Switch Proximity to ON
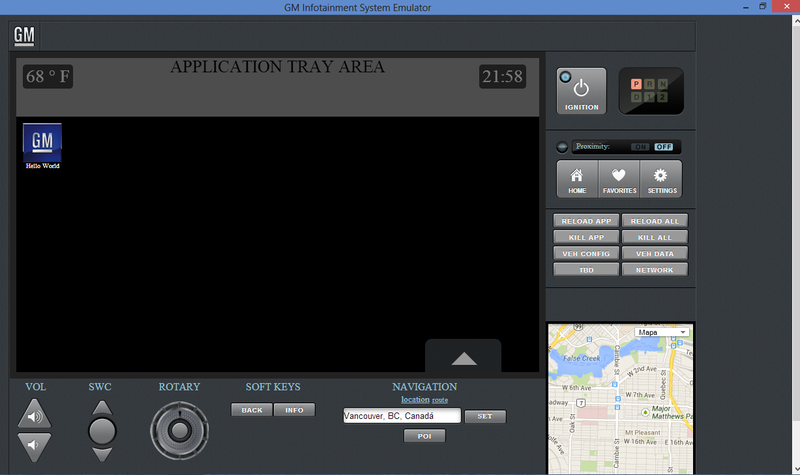Viewport: 800px width, 475px height. 641,147
